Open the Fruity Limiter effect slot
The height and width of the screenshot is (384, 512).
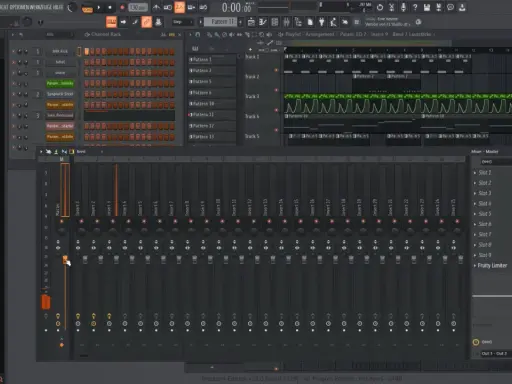tap(492, 266)
